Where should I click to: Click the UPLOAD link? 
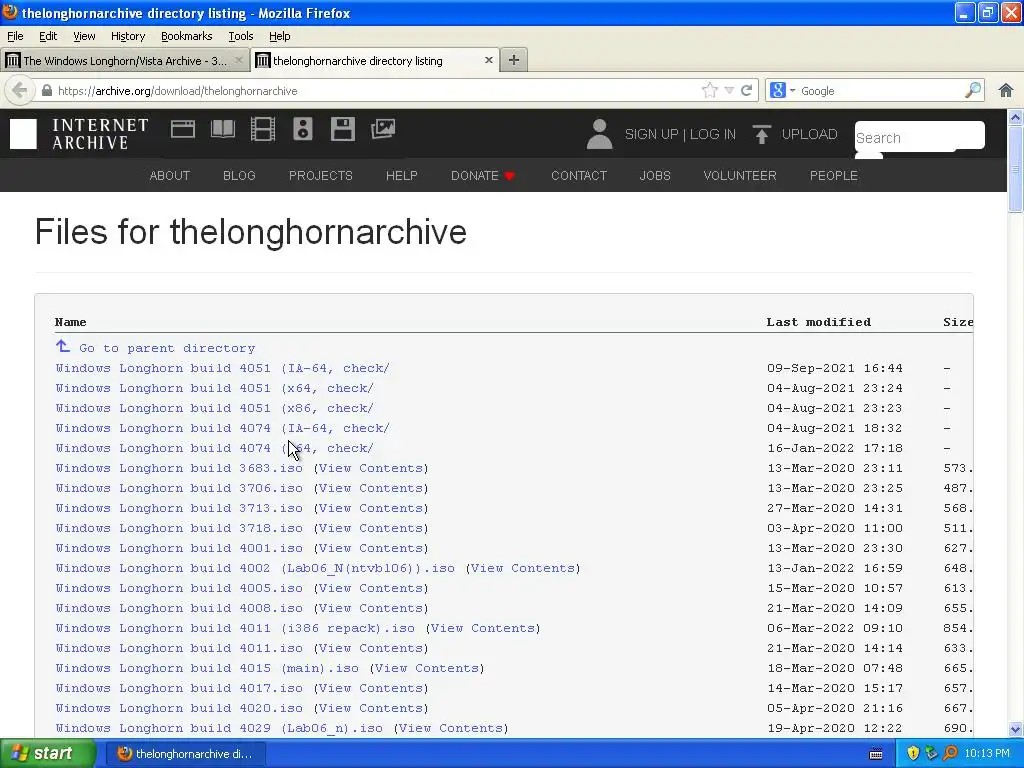(x=809, y=134)
